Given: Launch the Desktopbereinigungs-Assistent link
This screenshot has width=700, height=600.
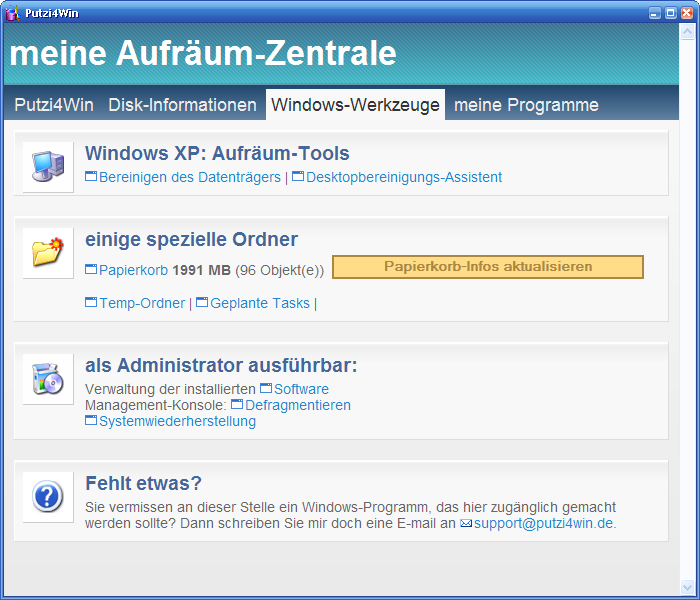Looking at the screenshot, I should (x=397, y=177).
